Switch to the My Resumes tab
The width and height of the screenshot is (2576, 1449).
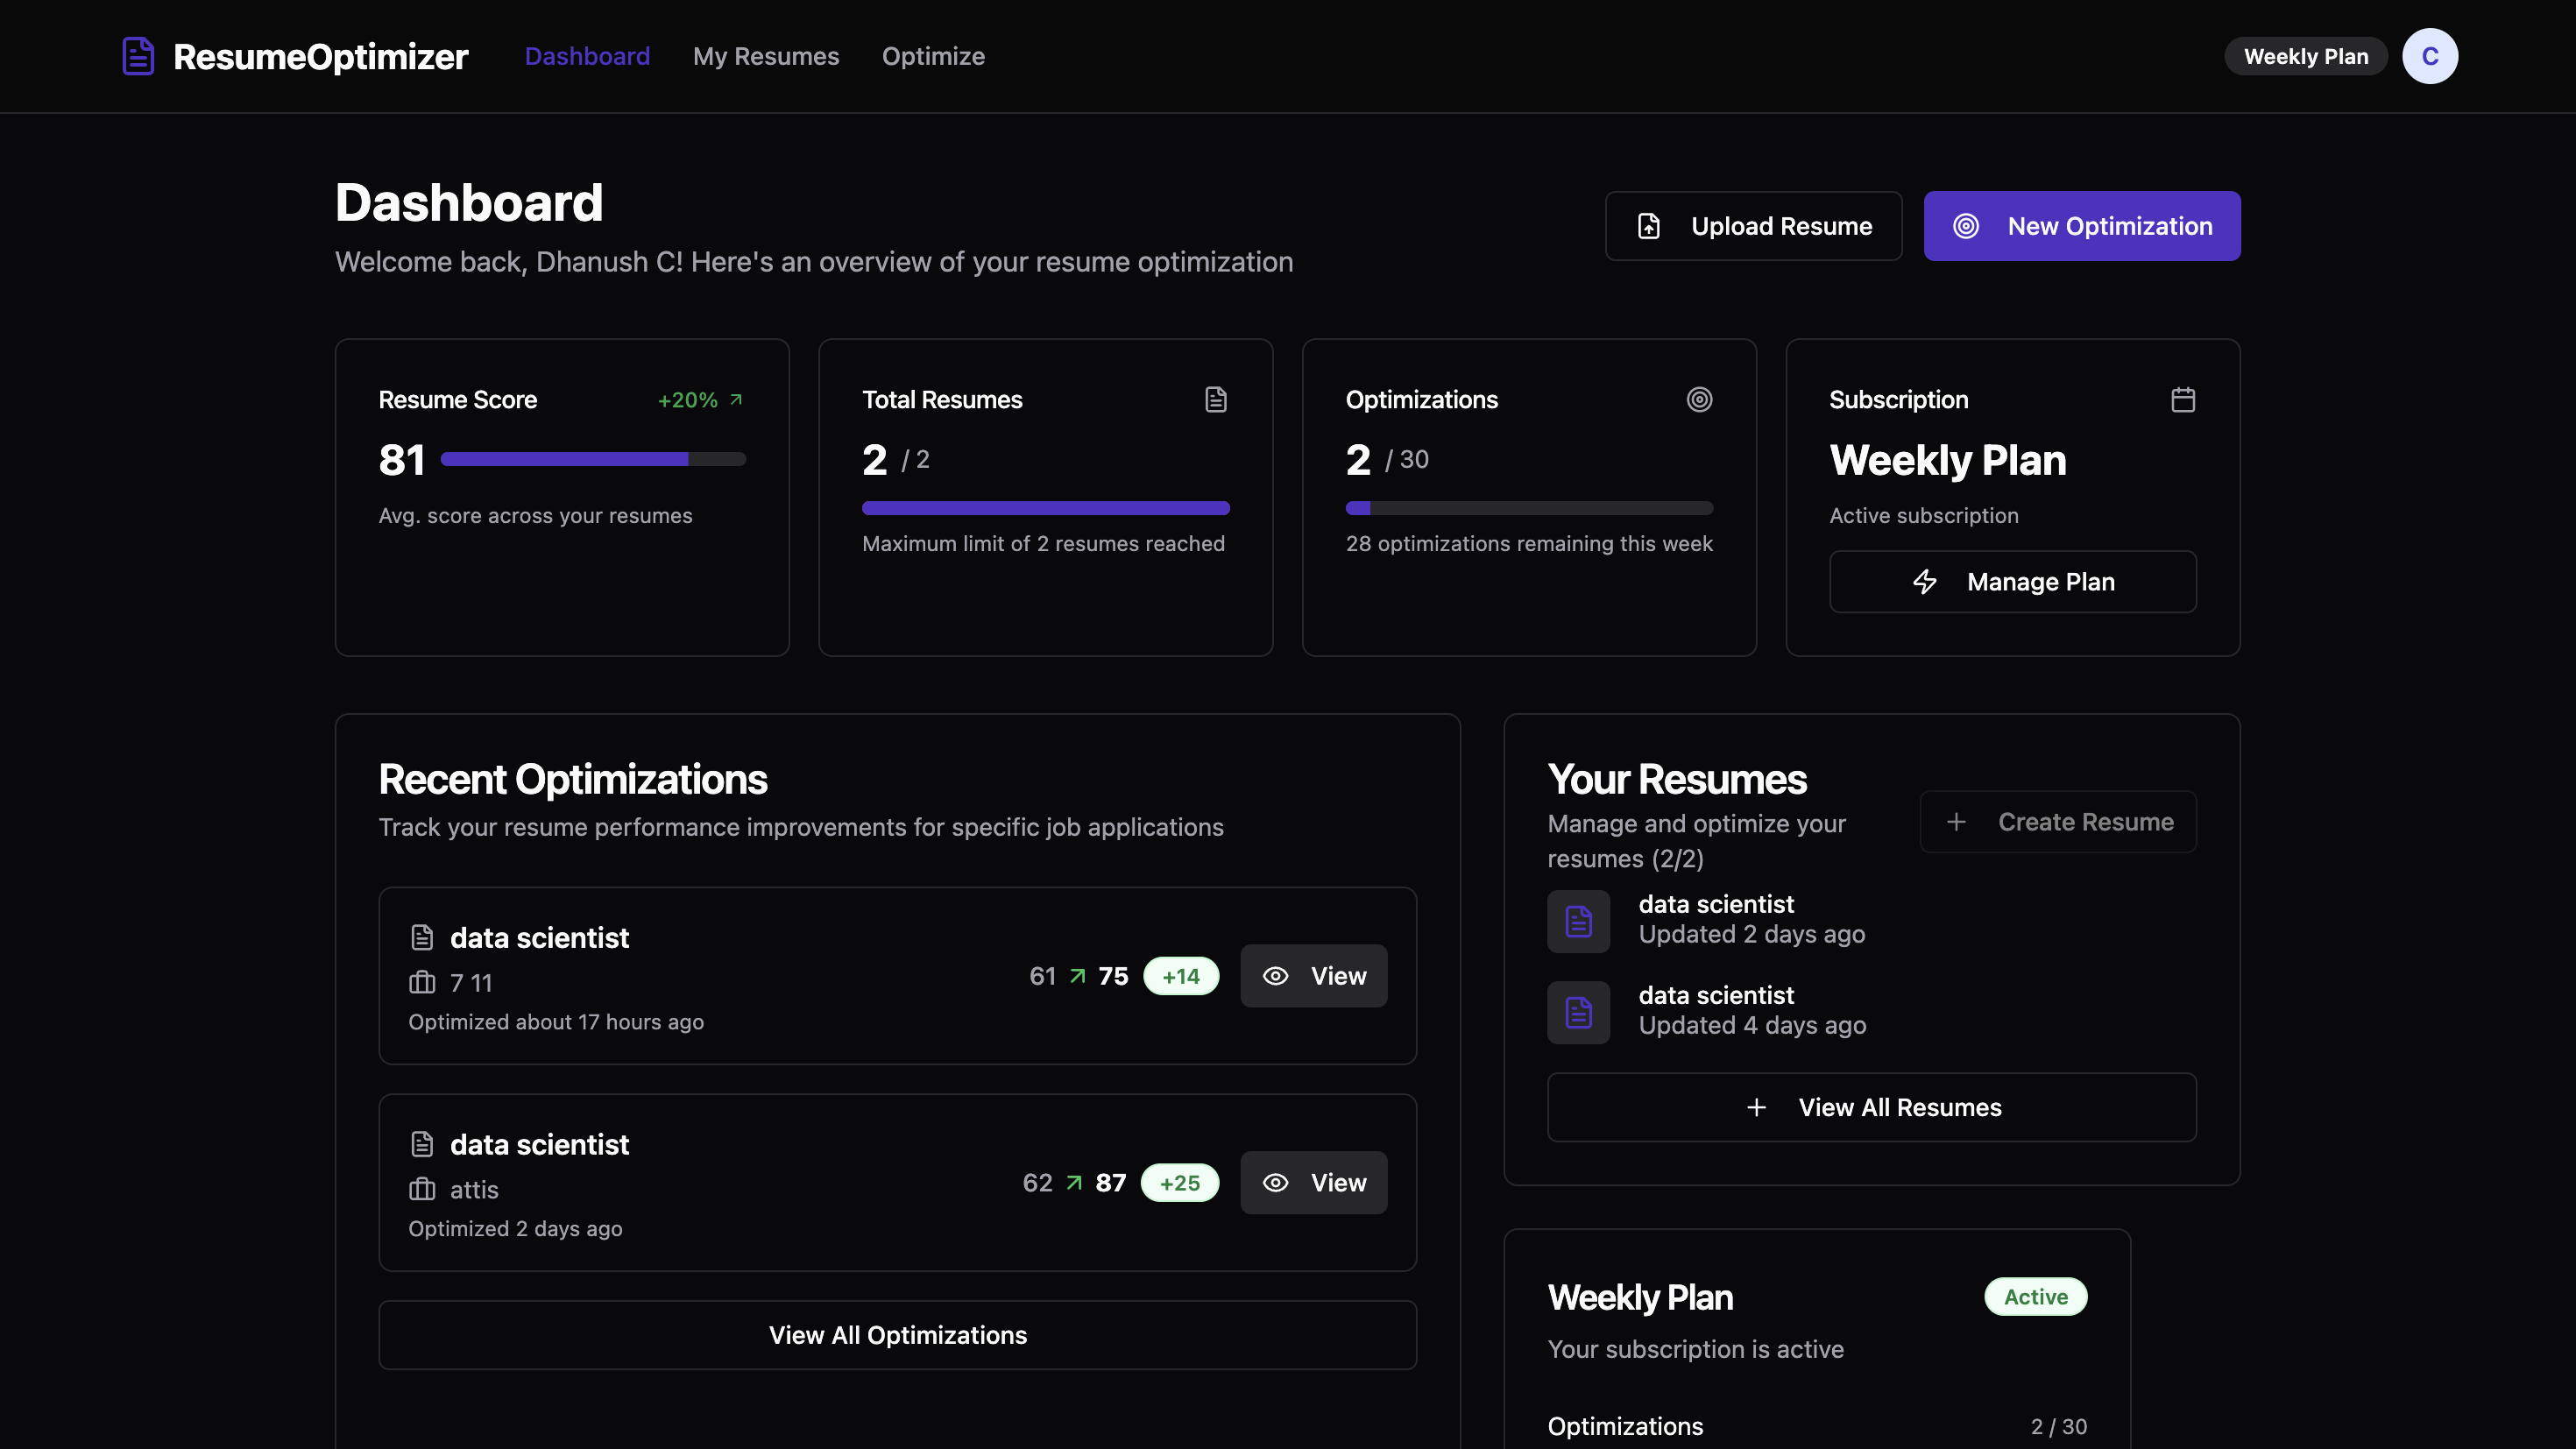click(x=766, y=56)
